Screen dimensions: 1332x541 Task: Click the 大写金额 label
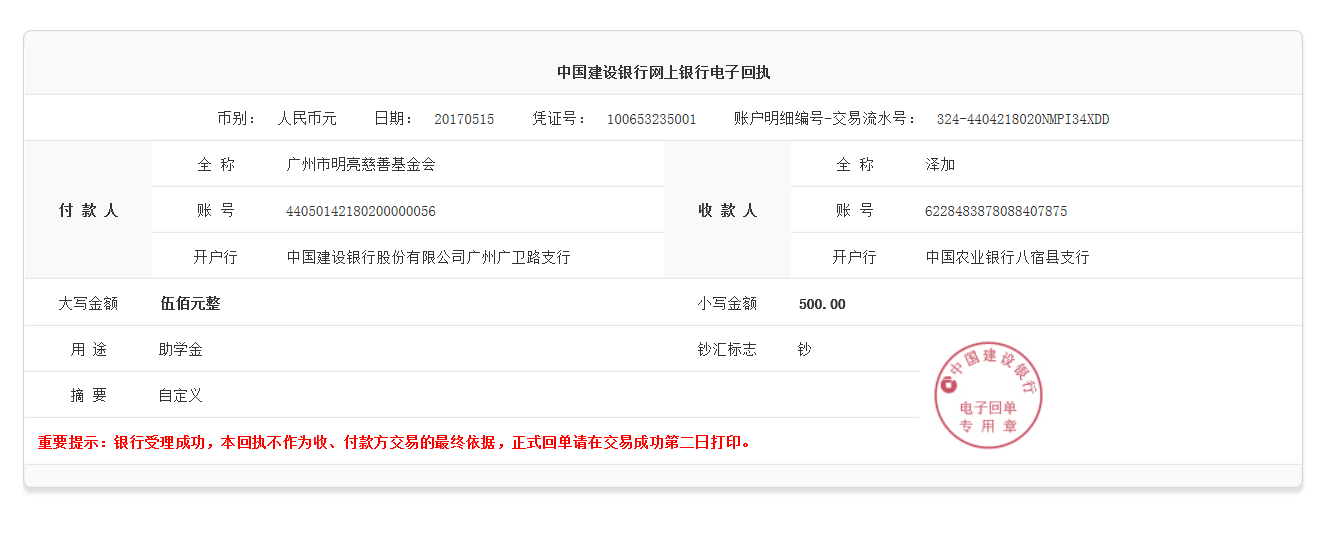coord(88,303)
